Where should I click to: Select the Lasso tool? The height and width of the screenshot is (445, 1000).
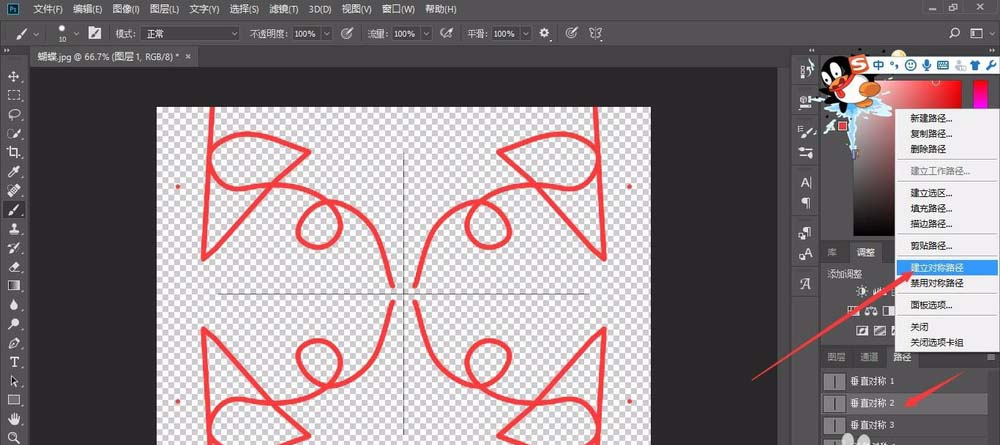click(13, 115)
